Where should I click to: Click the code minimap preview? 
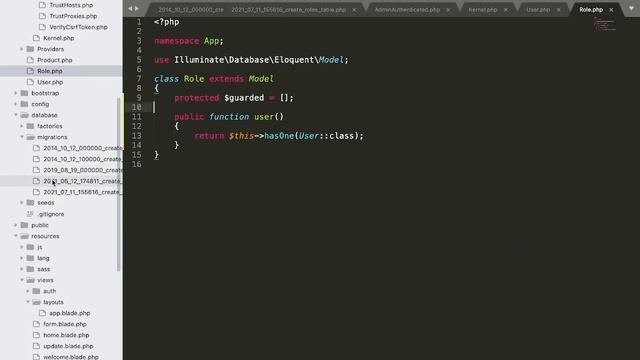click(x=604, y=24)
